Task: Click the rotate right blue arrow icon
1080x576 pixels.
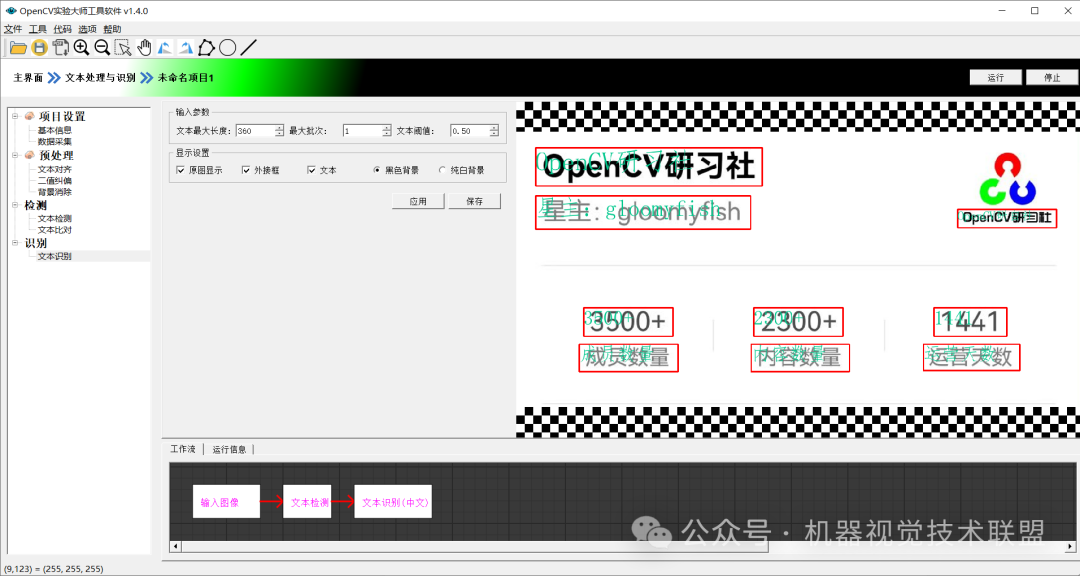Action: 185,48
